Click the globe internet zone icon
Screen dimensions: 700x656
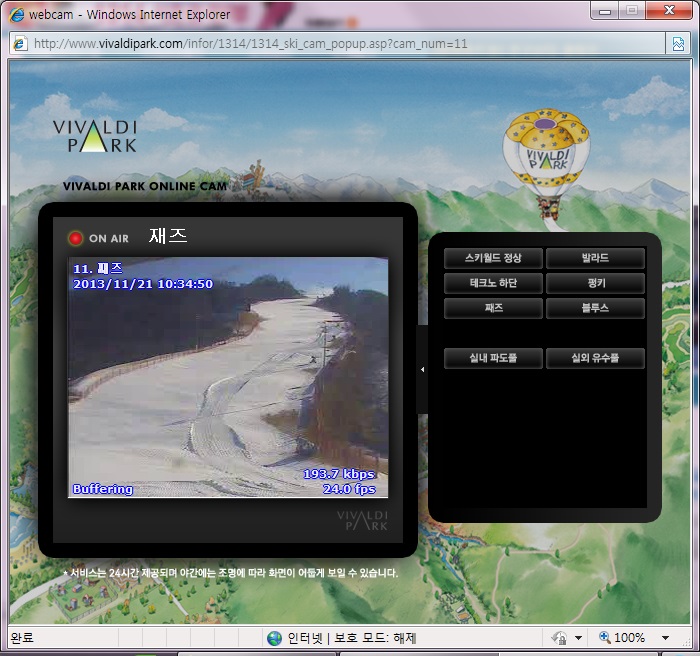pos(274,638)
